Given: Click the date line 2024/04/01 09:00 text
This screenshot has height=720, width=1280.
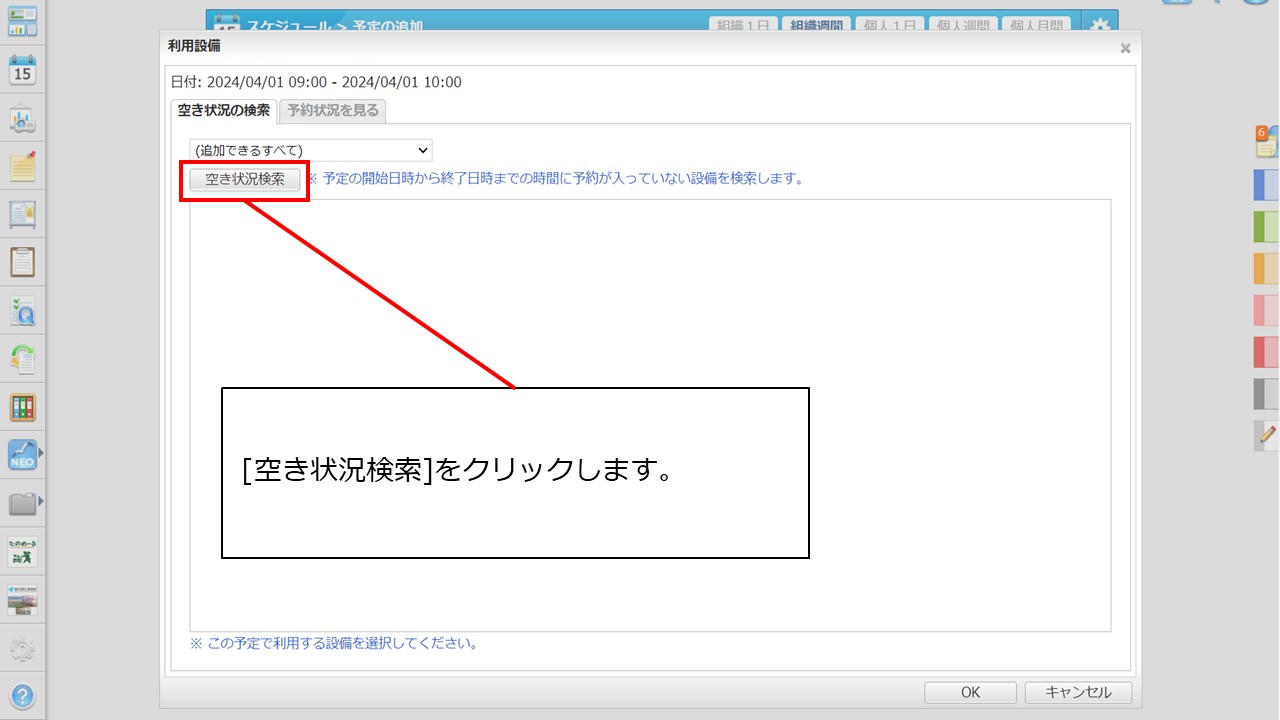Looking at the screenshot, I should [x=316, y=82].
